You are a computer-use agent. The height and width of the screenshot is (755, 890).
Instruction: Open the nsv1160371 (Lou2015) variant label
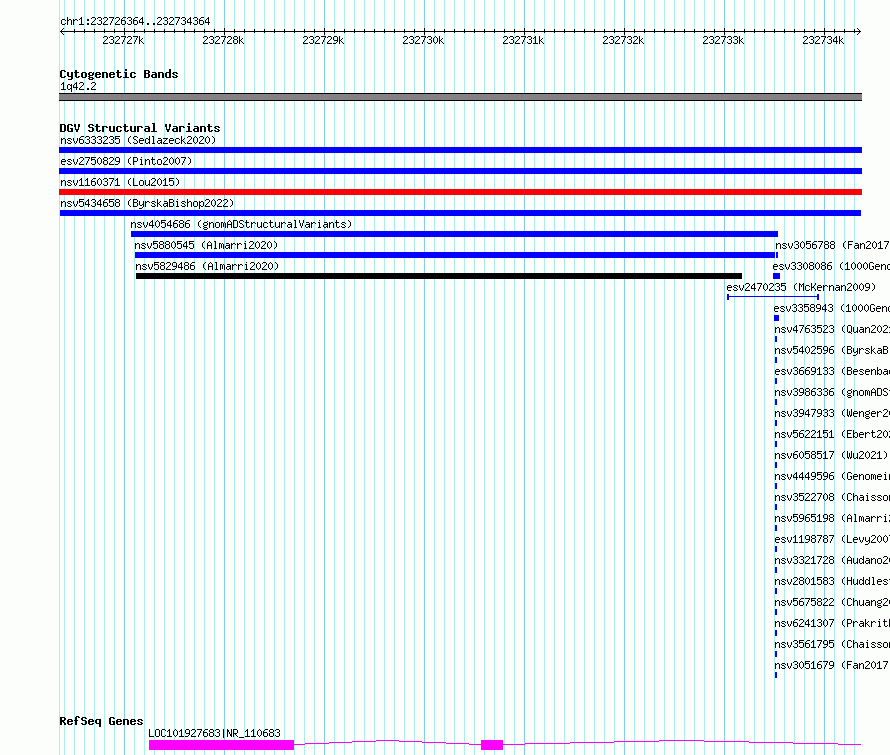[120, 182]
